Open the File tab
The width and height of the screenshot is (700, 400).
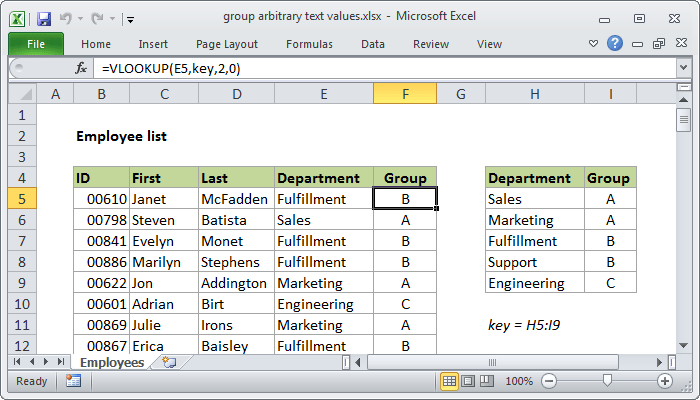point(36,44)
